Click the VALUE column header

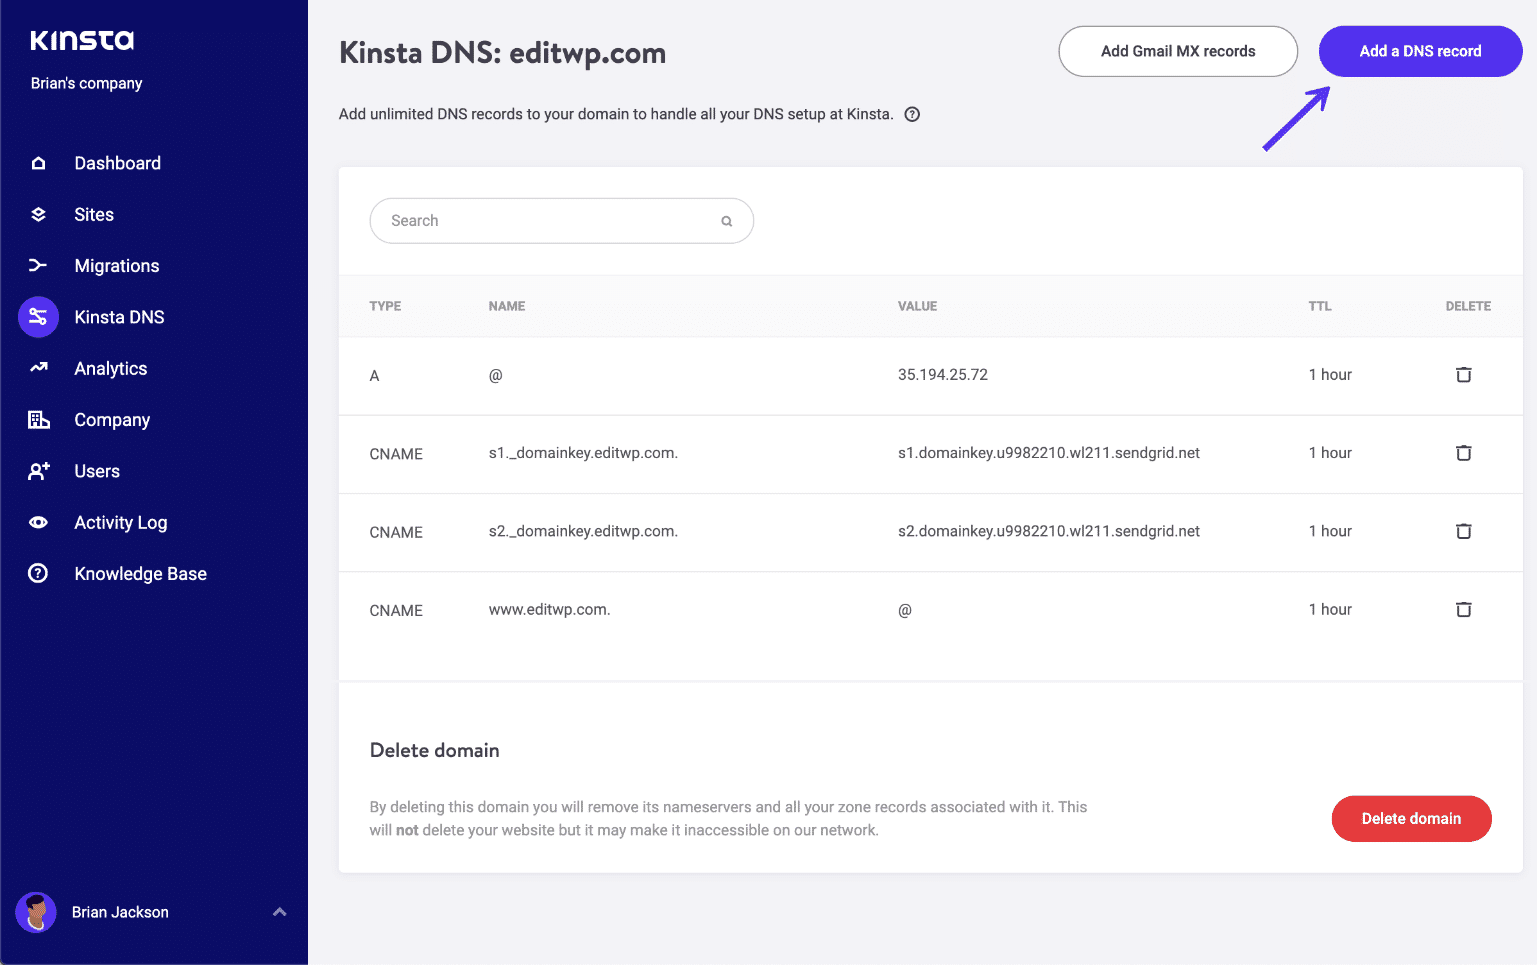click(917, 306)
